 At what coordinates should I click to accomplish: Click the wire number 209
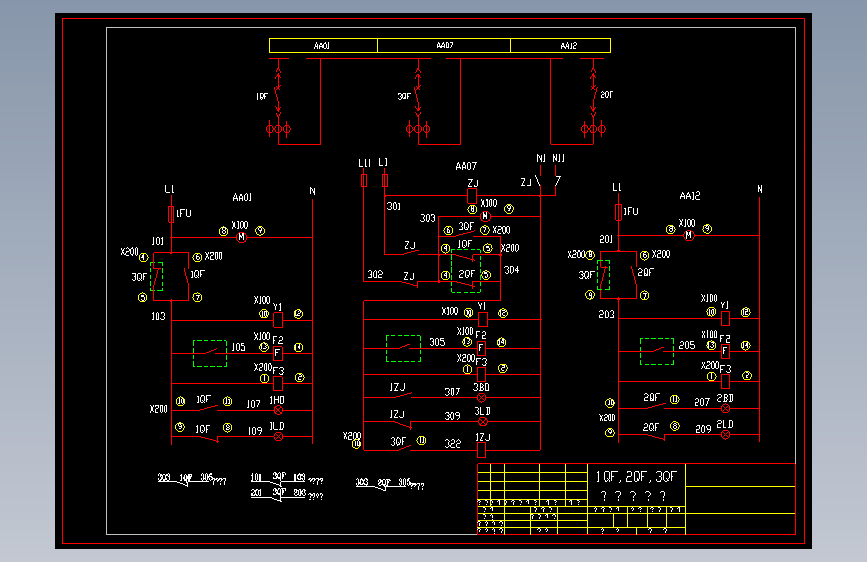point(703,429)
